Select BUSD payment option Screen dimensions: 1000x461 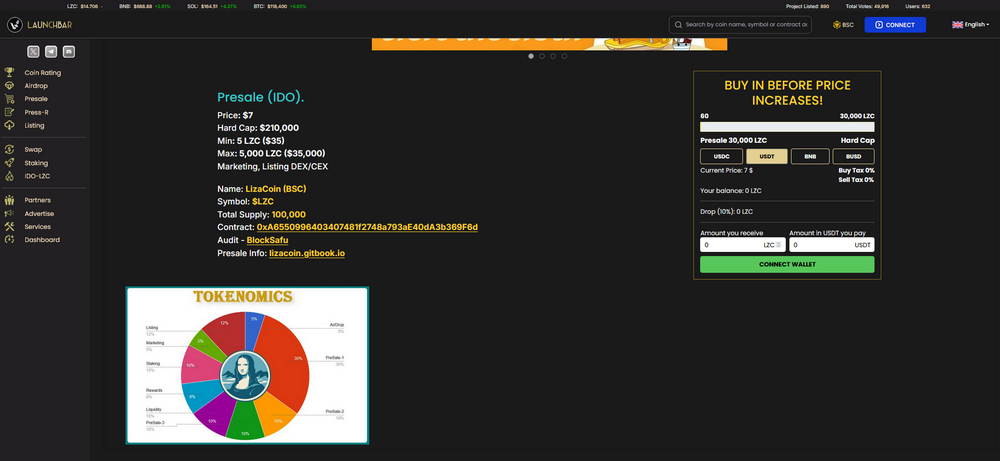click(x=853, y=156)
